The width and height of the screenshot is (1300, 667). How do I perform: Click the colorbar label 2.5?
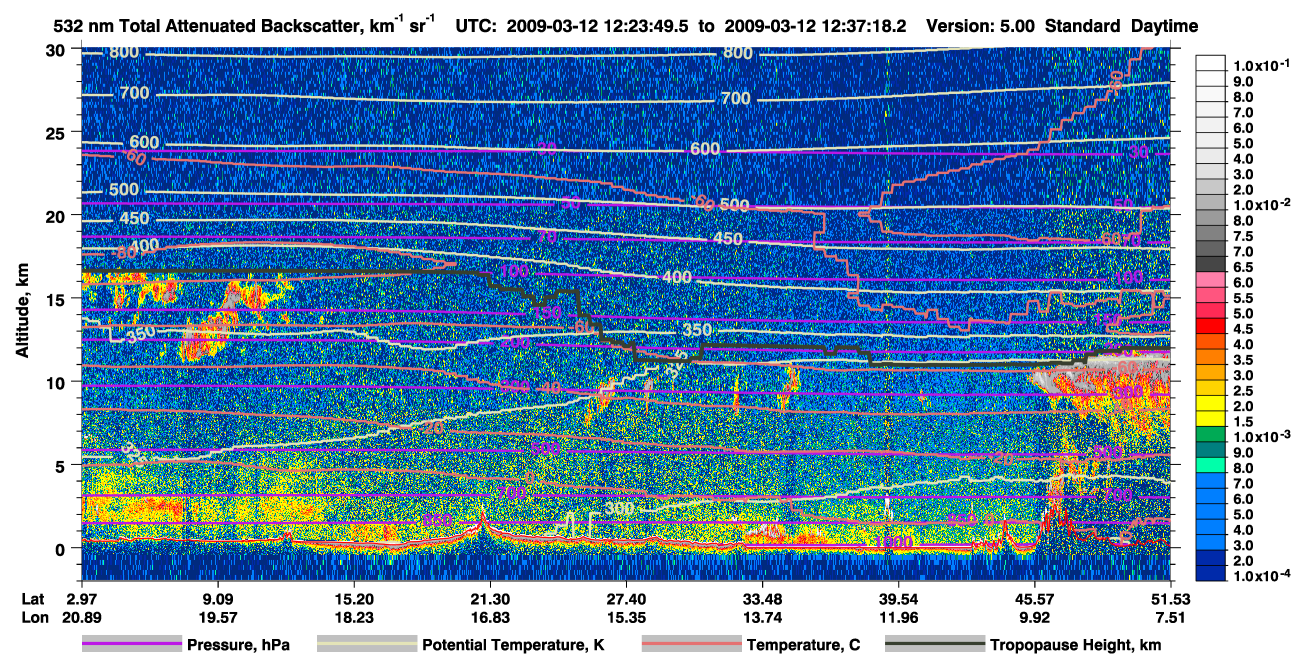click(x=1243, y=391)
